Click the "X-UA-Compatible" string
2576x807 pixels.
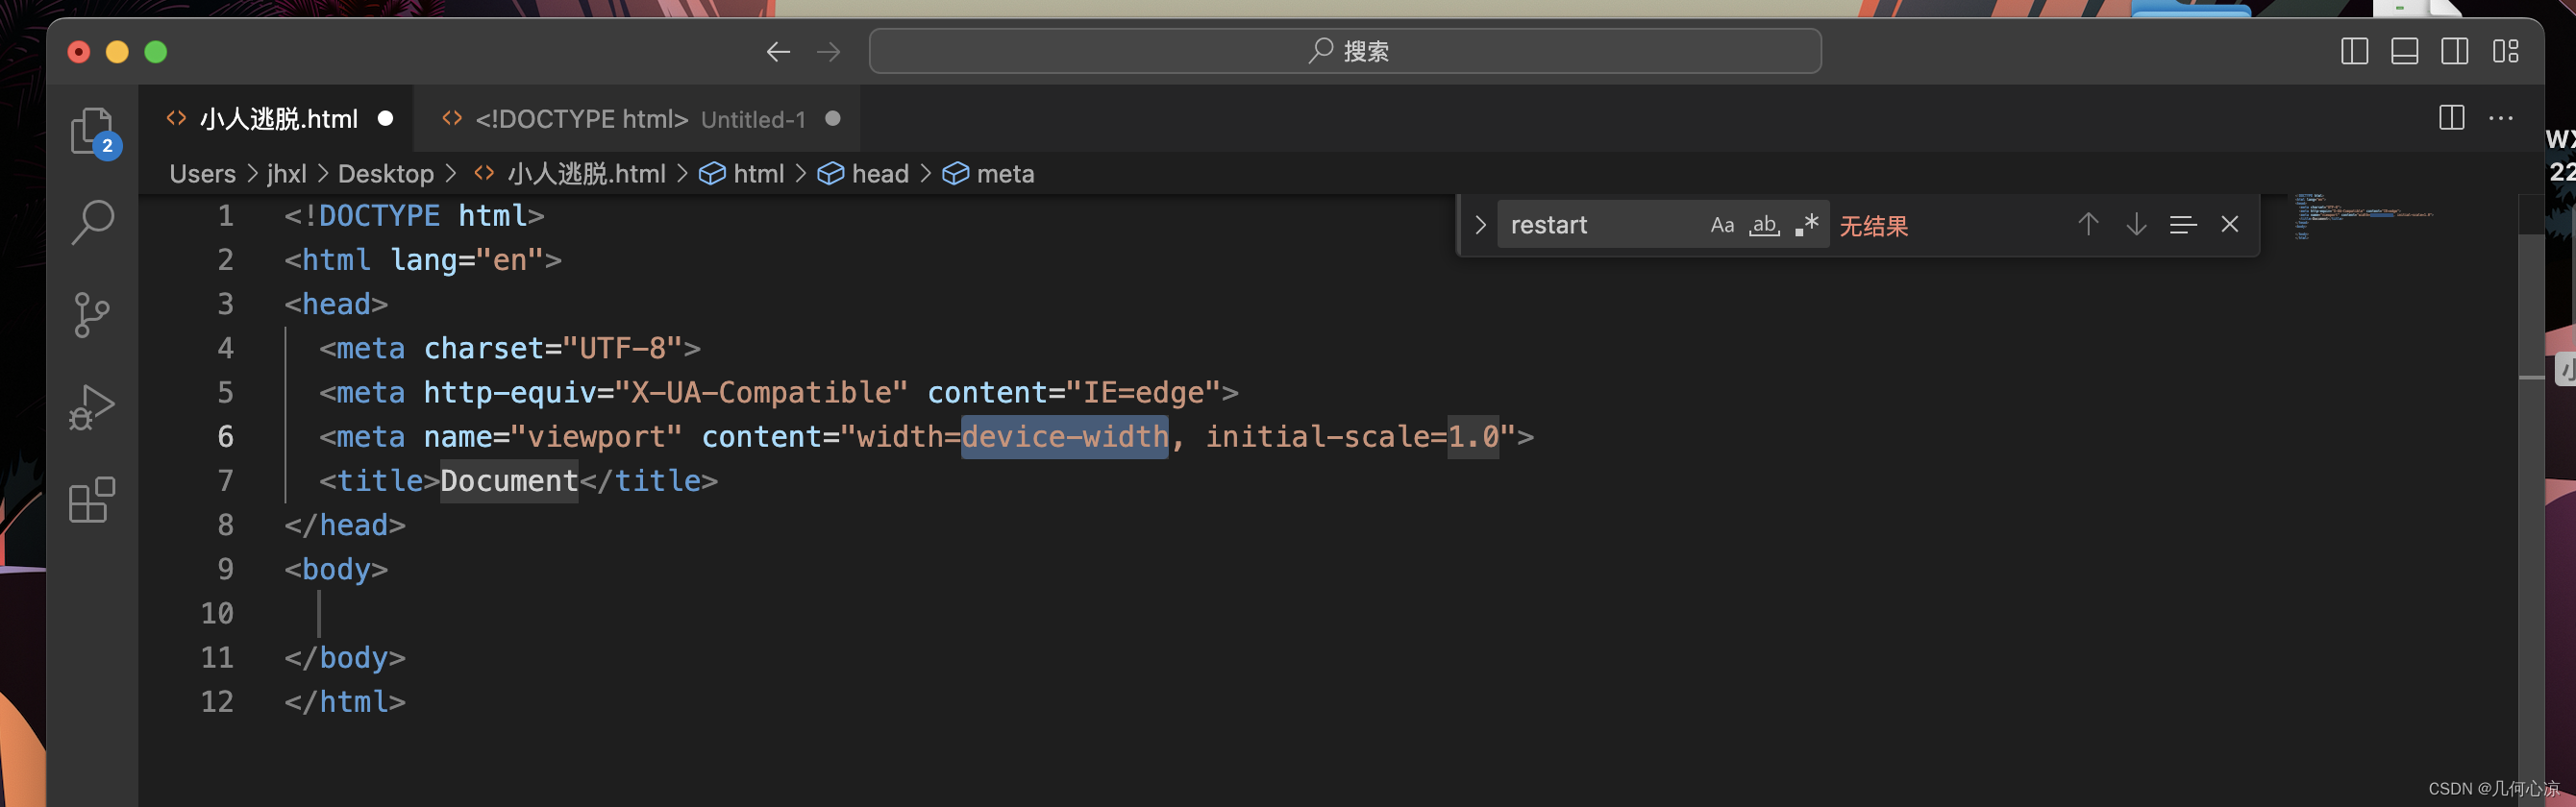[x=761, y=393]
